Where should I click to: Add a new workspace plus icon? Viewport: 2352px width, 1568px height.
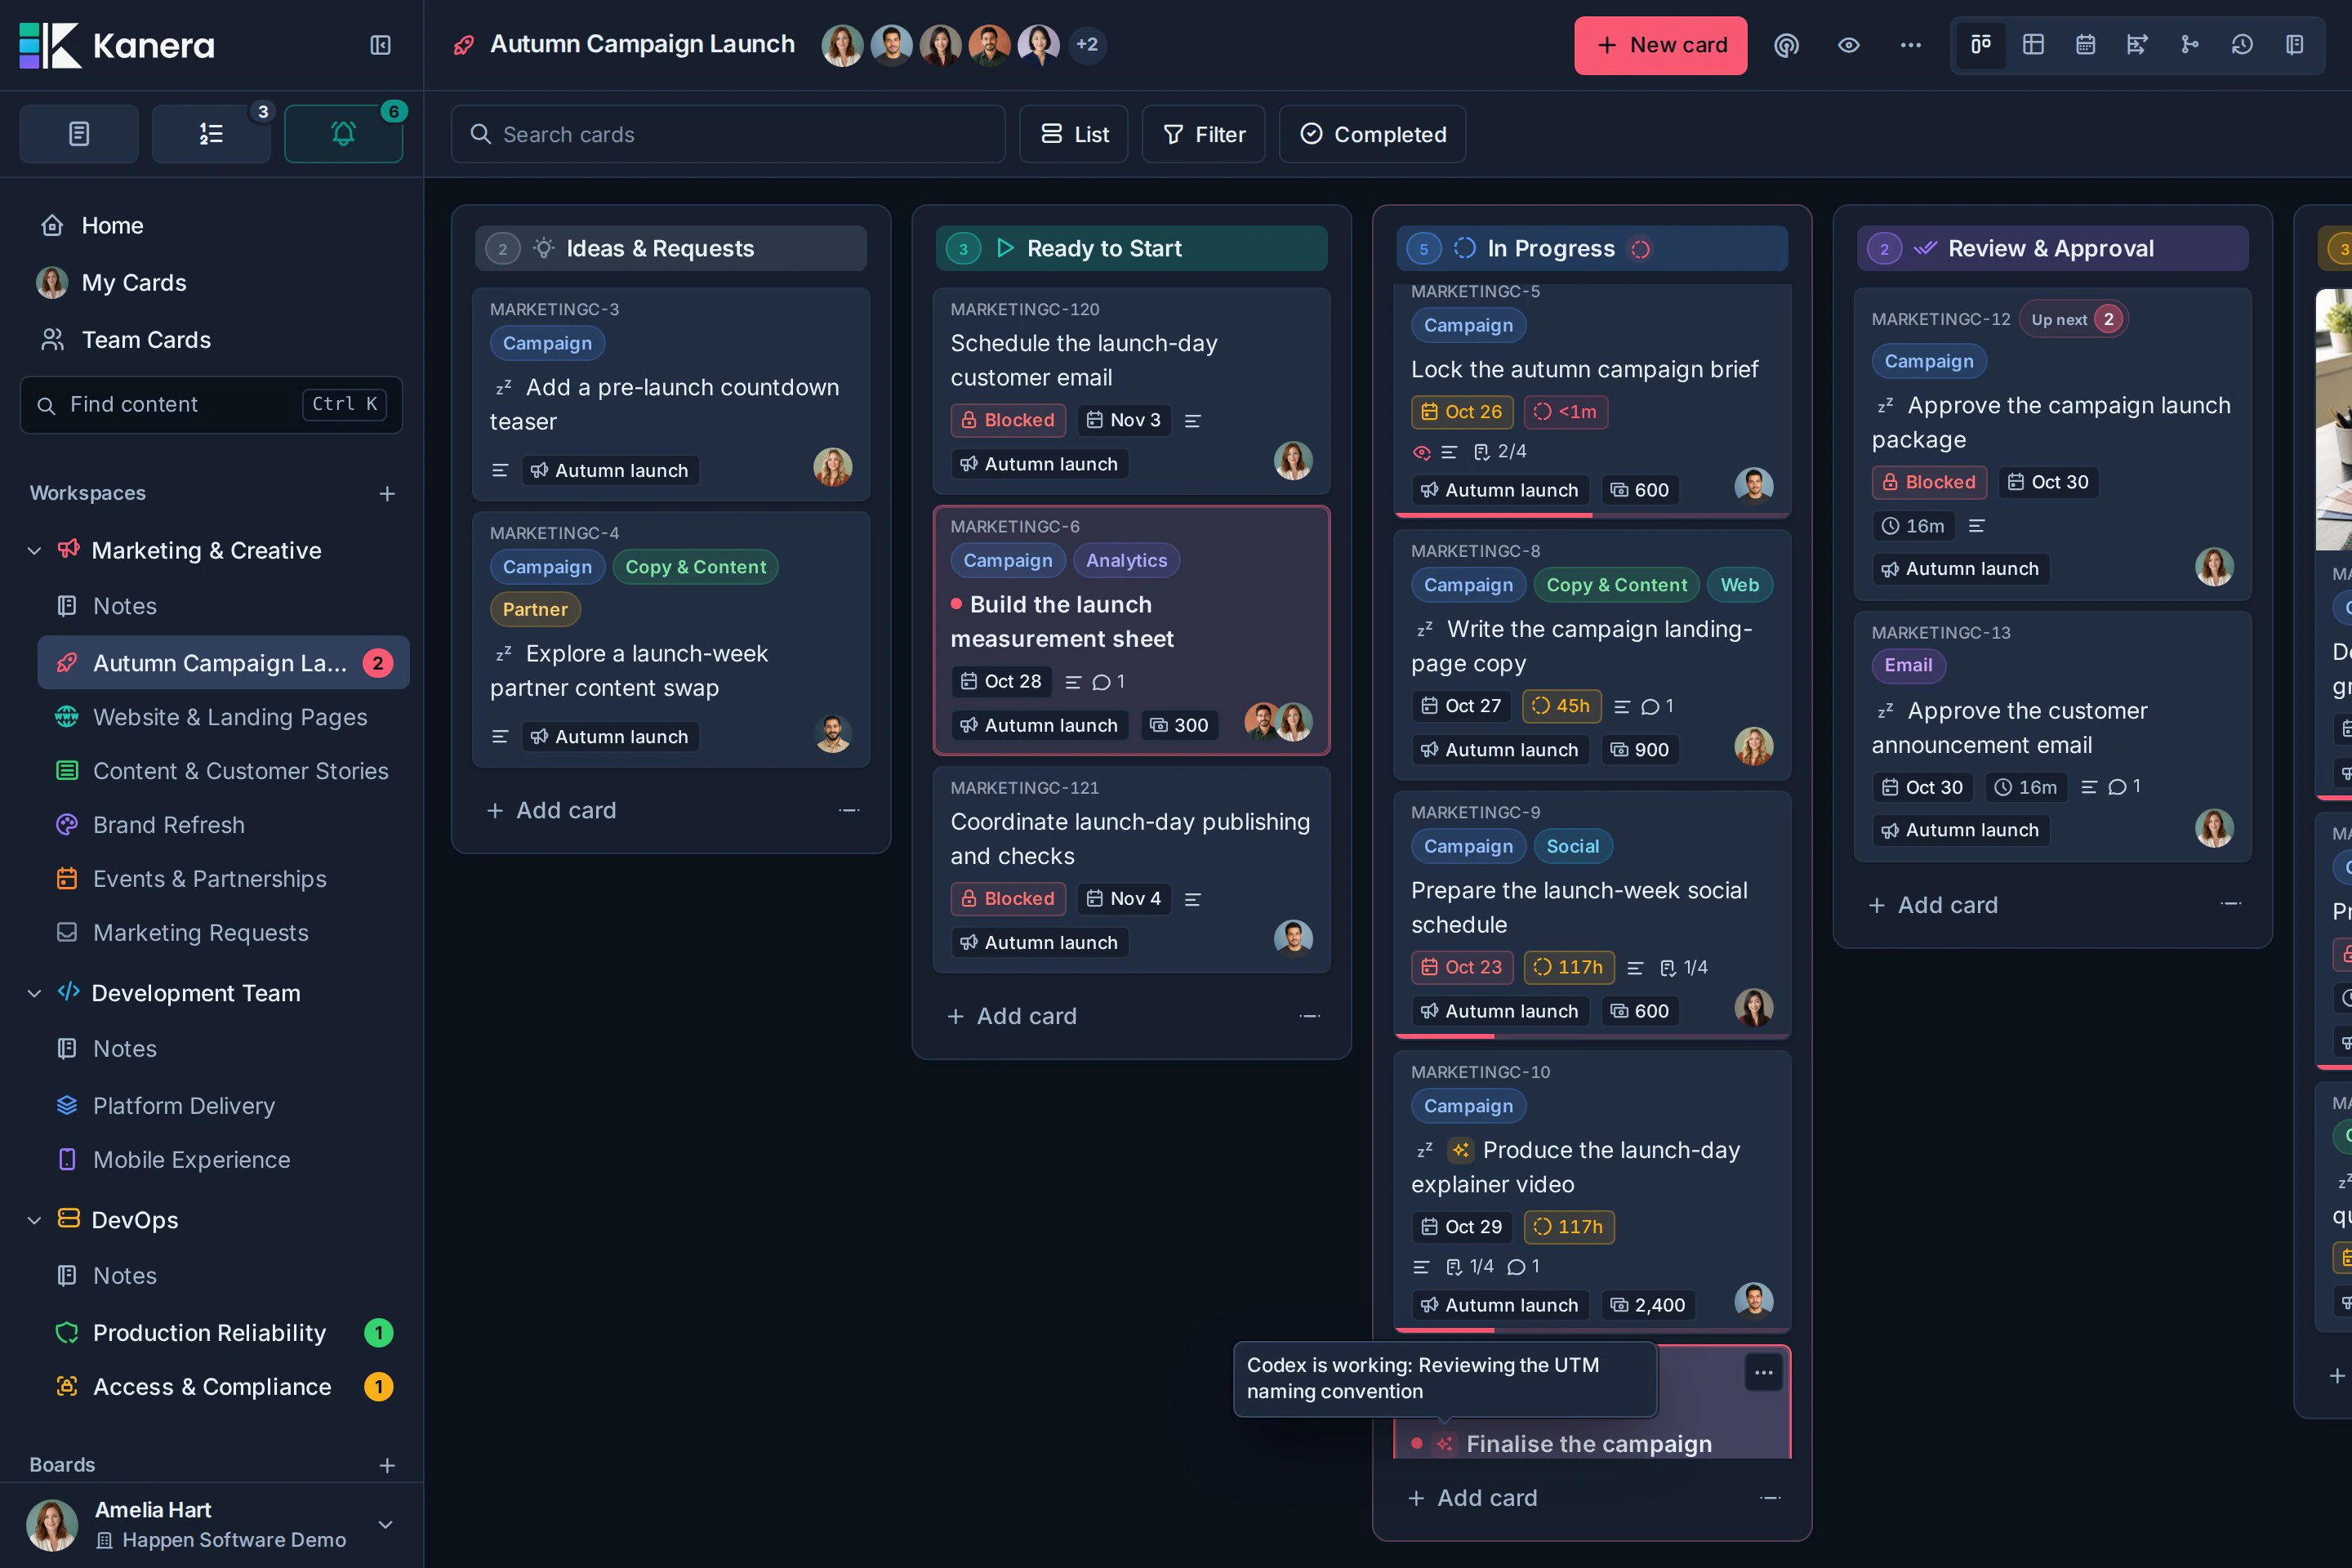click(x=387, y=494)
